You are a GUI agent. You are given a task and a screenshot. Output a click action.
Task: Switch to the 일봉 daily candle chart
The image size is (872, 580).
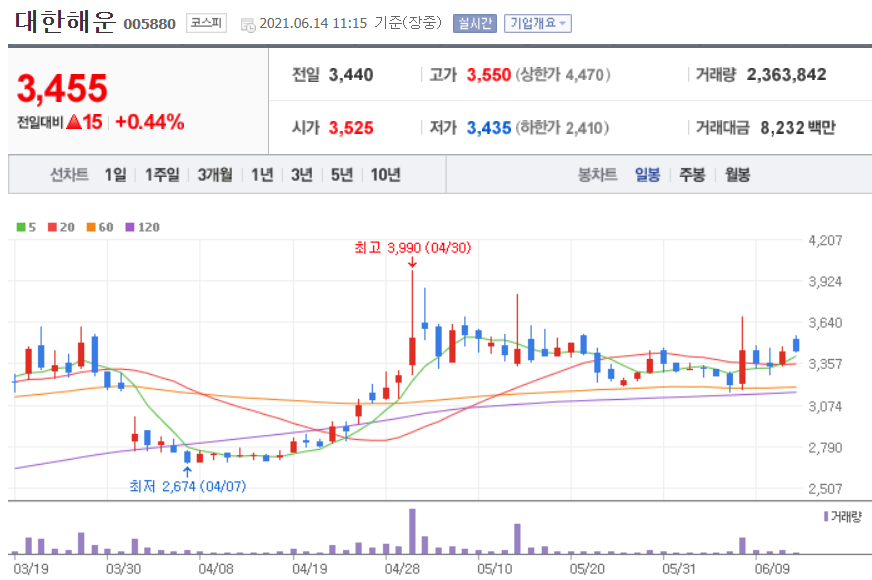pyautogui.click(x=647, y=175)
